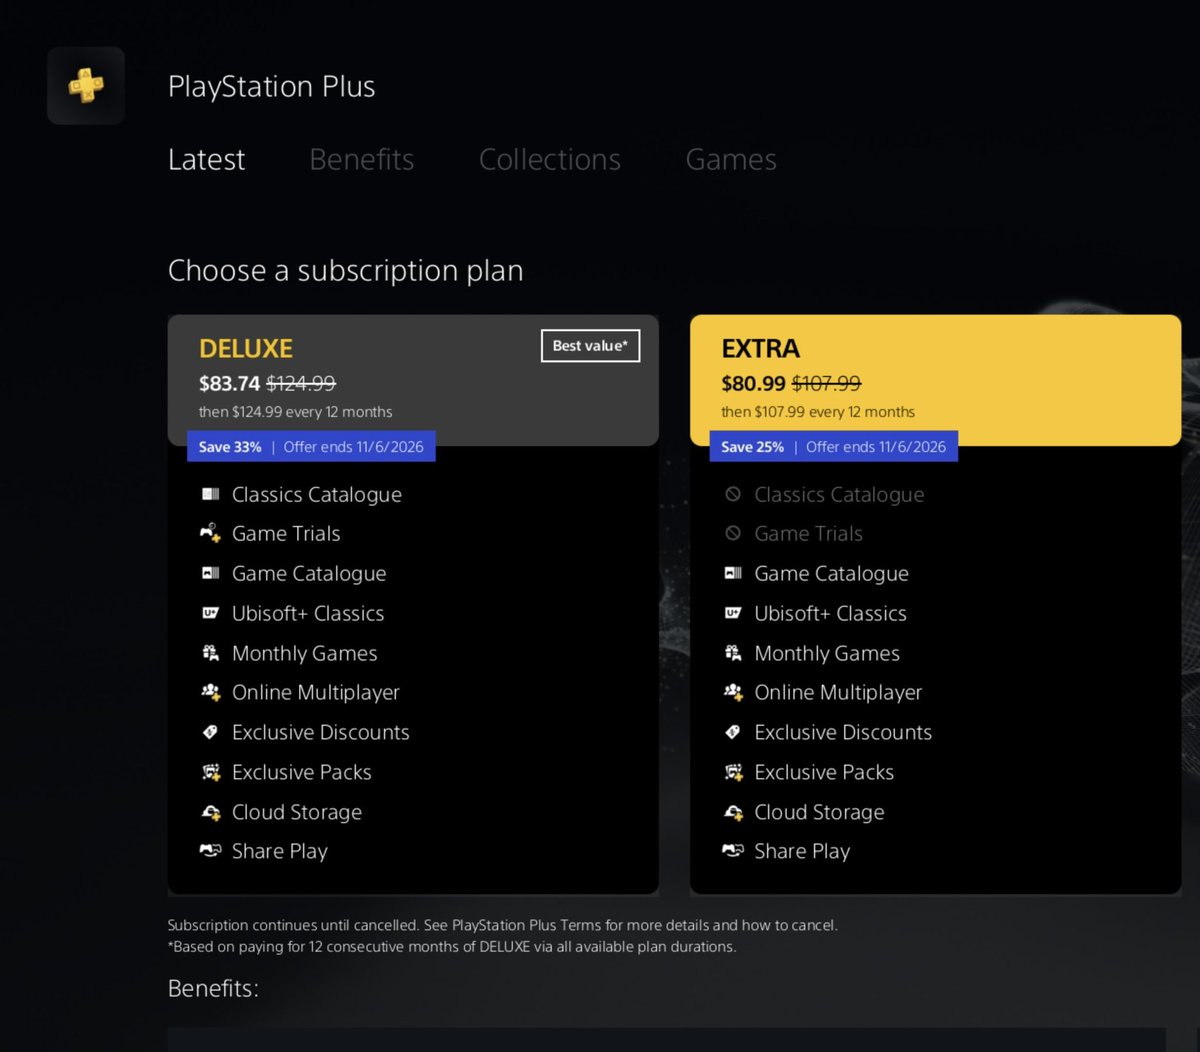The width and height of the screenshot is (1200, 1052).
Task: Click the struck-through $107.99 price
Action: (827, 383)
